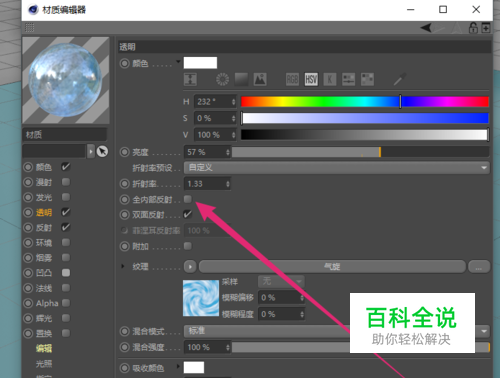500x378 pixels.
Task: Click the animation dot beside 亮度
Action: 124,152
